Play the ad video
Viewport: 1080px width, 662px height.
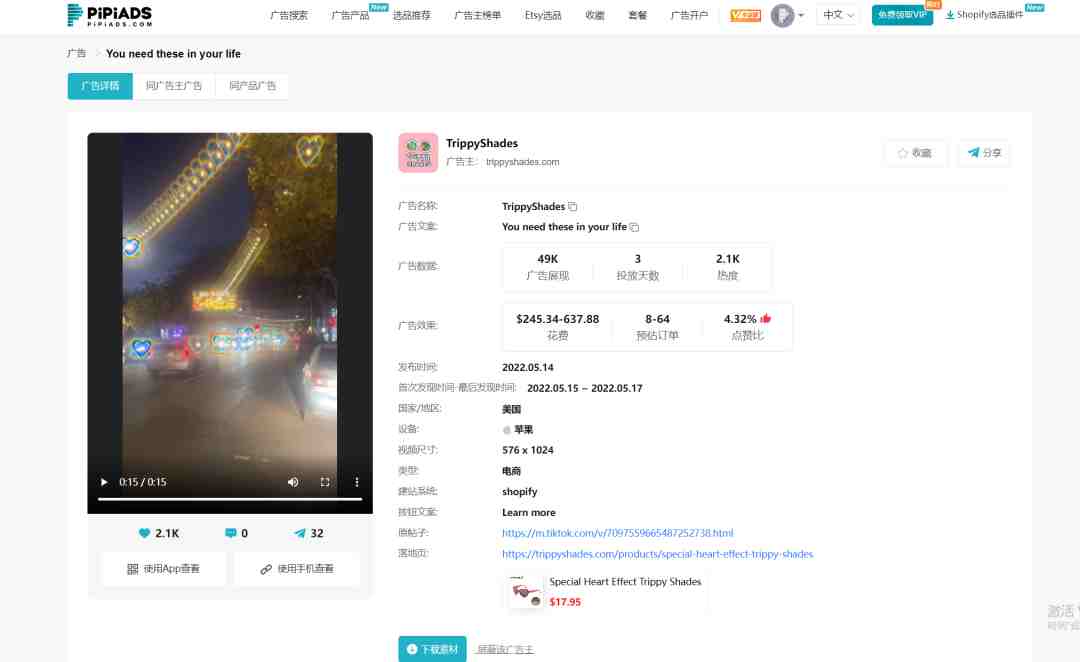pyautogui.click(x=104, y=482)
